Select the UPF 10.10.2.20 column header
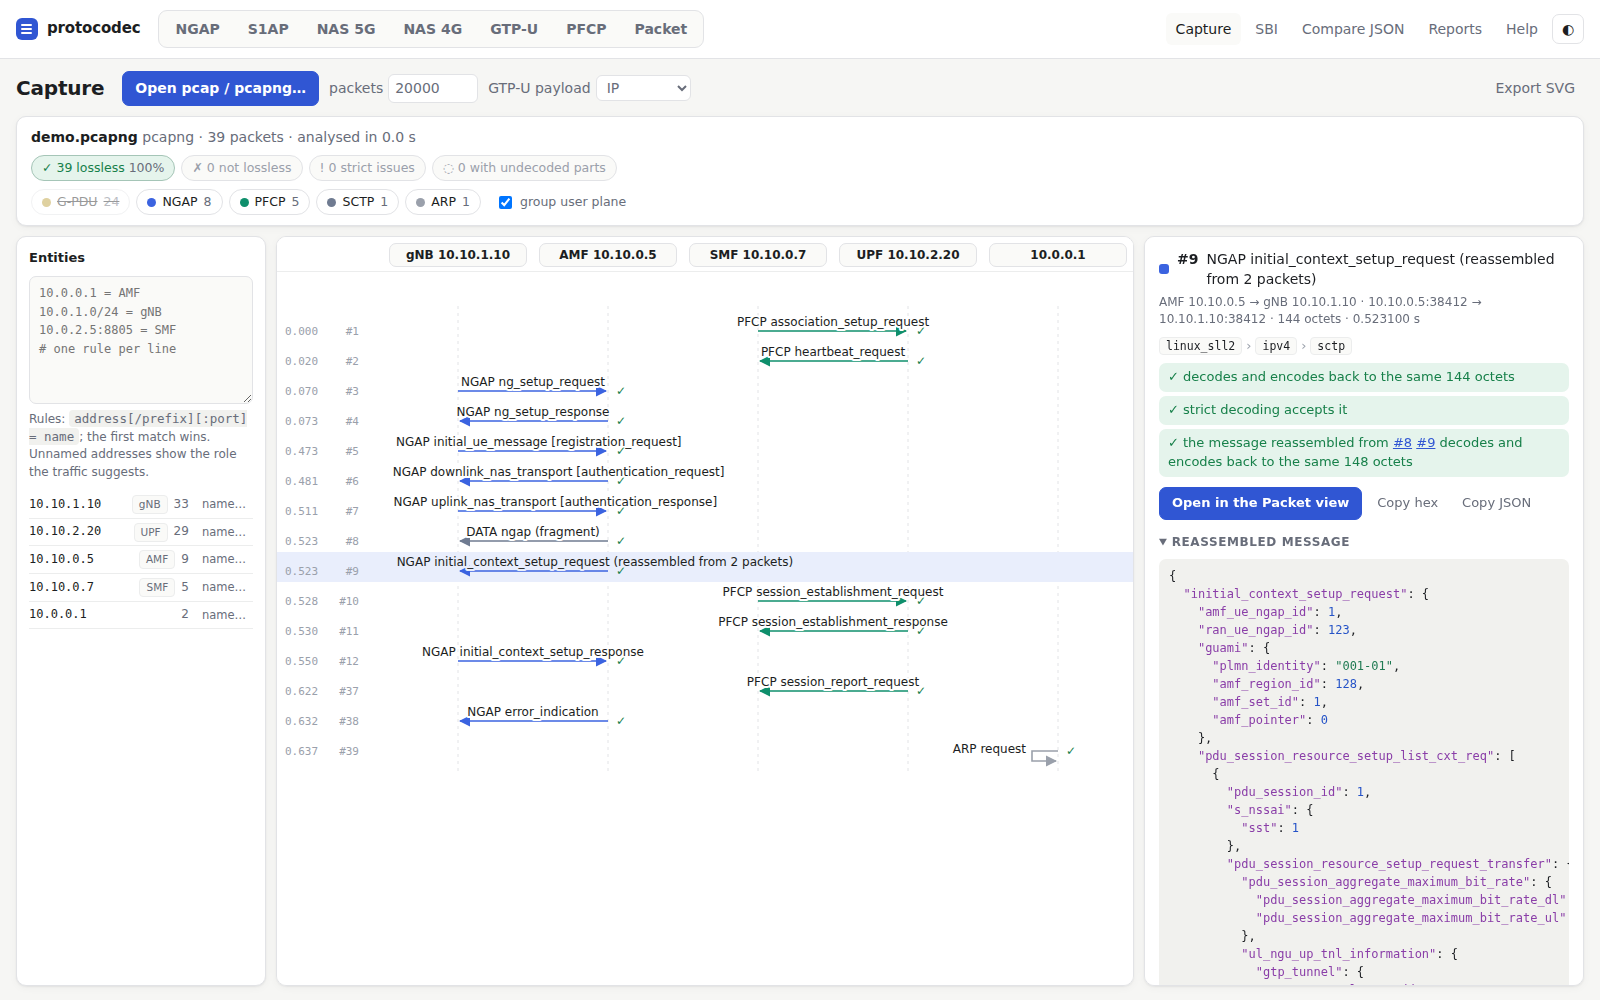This screenshot has width=1600, height=1000. tap(908, 255)
